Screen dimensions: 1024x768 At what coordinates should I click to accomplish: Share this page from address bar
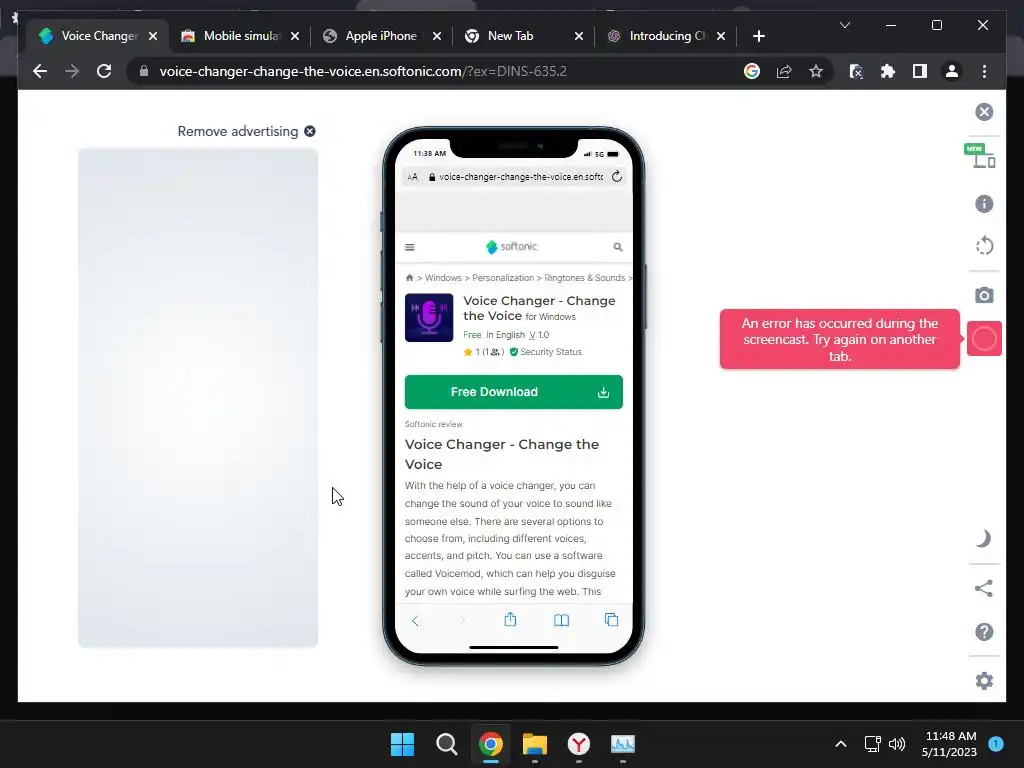point(784,71)
